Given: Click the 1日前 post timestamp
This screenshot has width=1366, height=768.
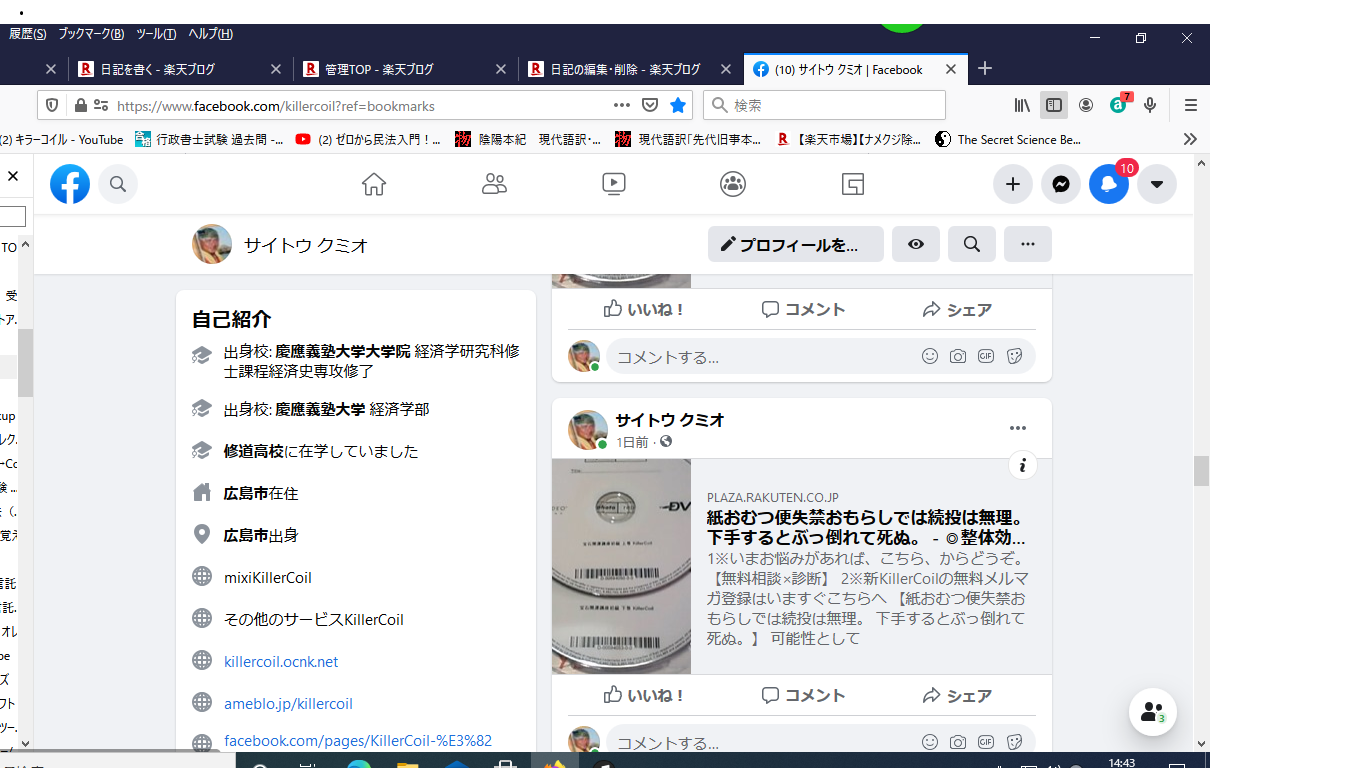Looking at the screenshot, I should tap(632, 442).
